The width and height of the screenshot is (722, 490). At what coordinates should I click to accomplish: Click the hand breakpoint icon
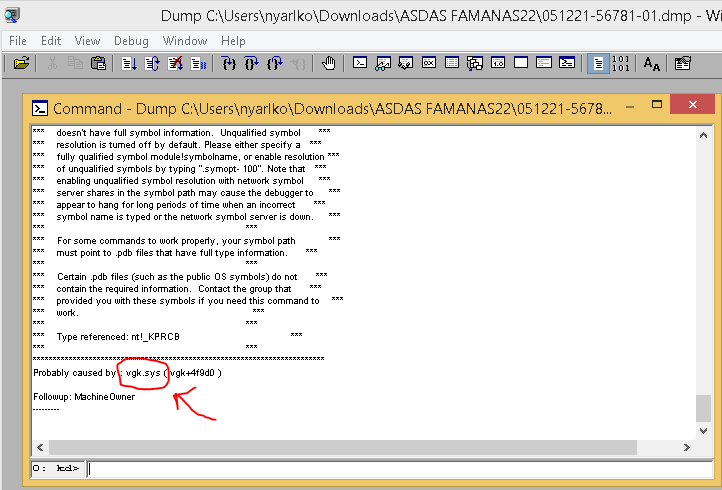[328, 63]
